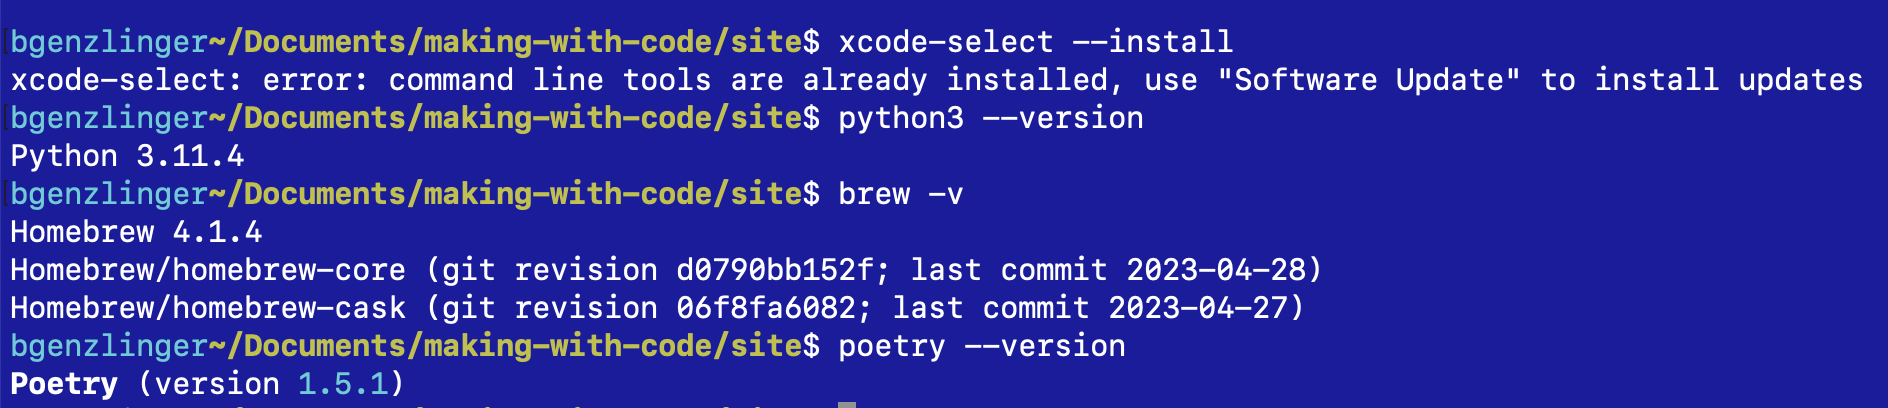This screenshot has width=1888, height=408.
Task: Click the cyan version number 1.5.1
Action: (x=343, y=384)
